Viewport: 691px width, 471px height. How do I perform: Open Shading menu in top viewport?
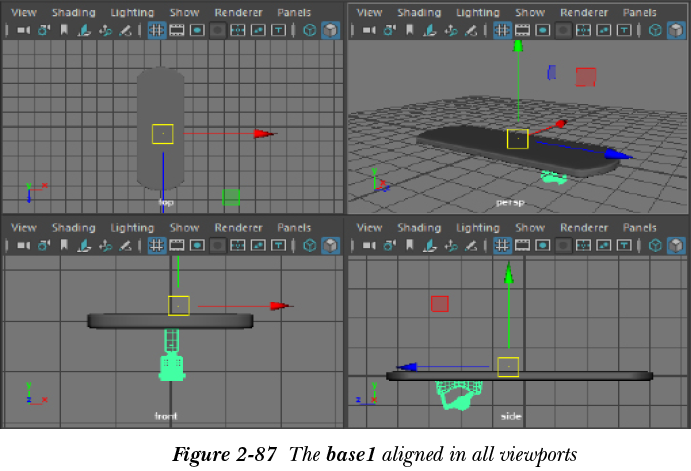[x=73, y=13]
